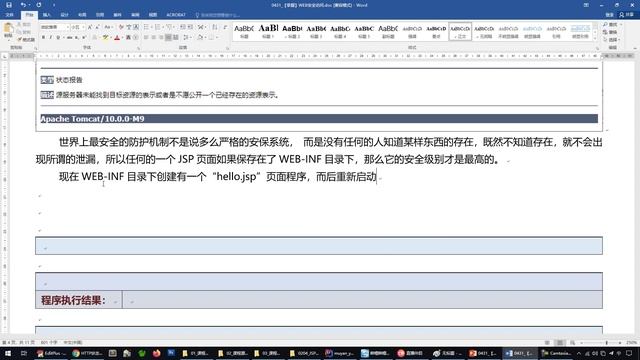640x360 pixels.
Task: Click the borders icon in paragraph group
Action: click(x=211, y=38)
